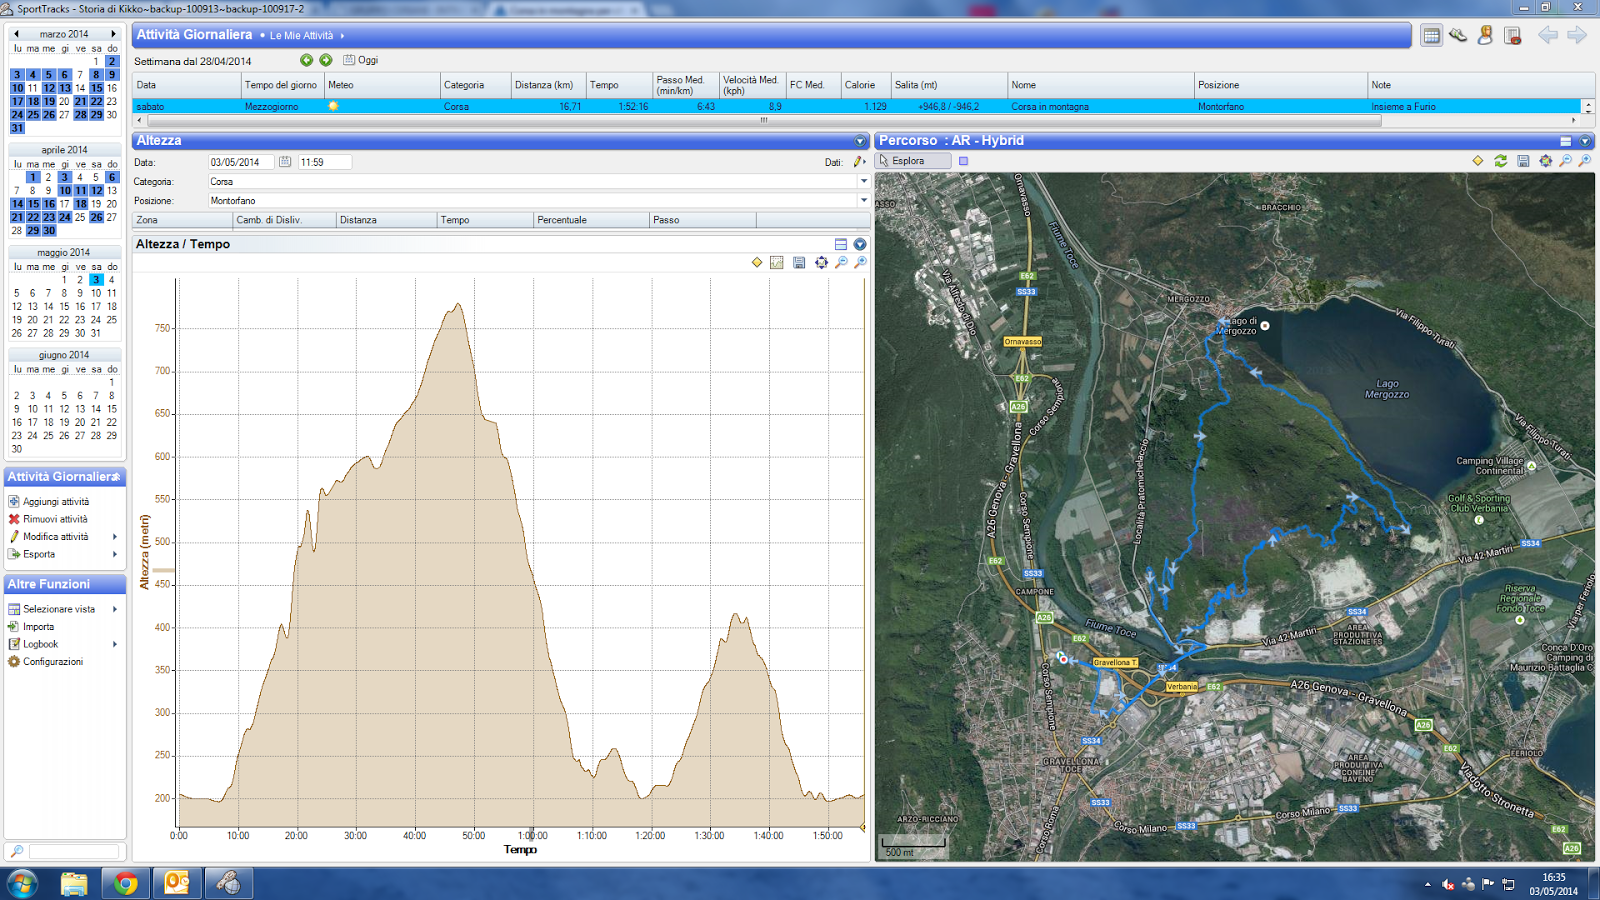The image size is (1600, 900).
Task: Open chart settings icon in Altezza/Tempo toolbar
Action: [x=777, y=262]
